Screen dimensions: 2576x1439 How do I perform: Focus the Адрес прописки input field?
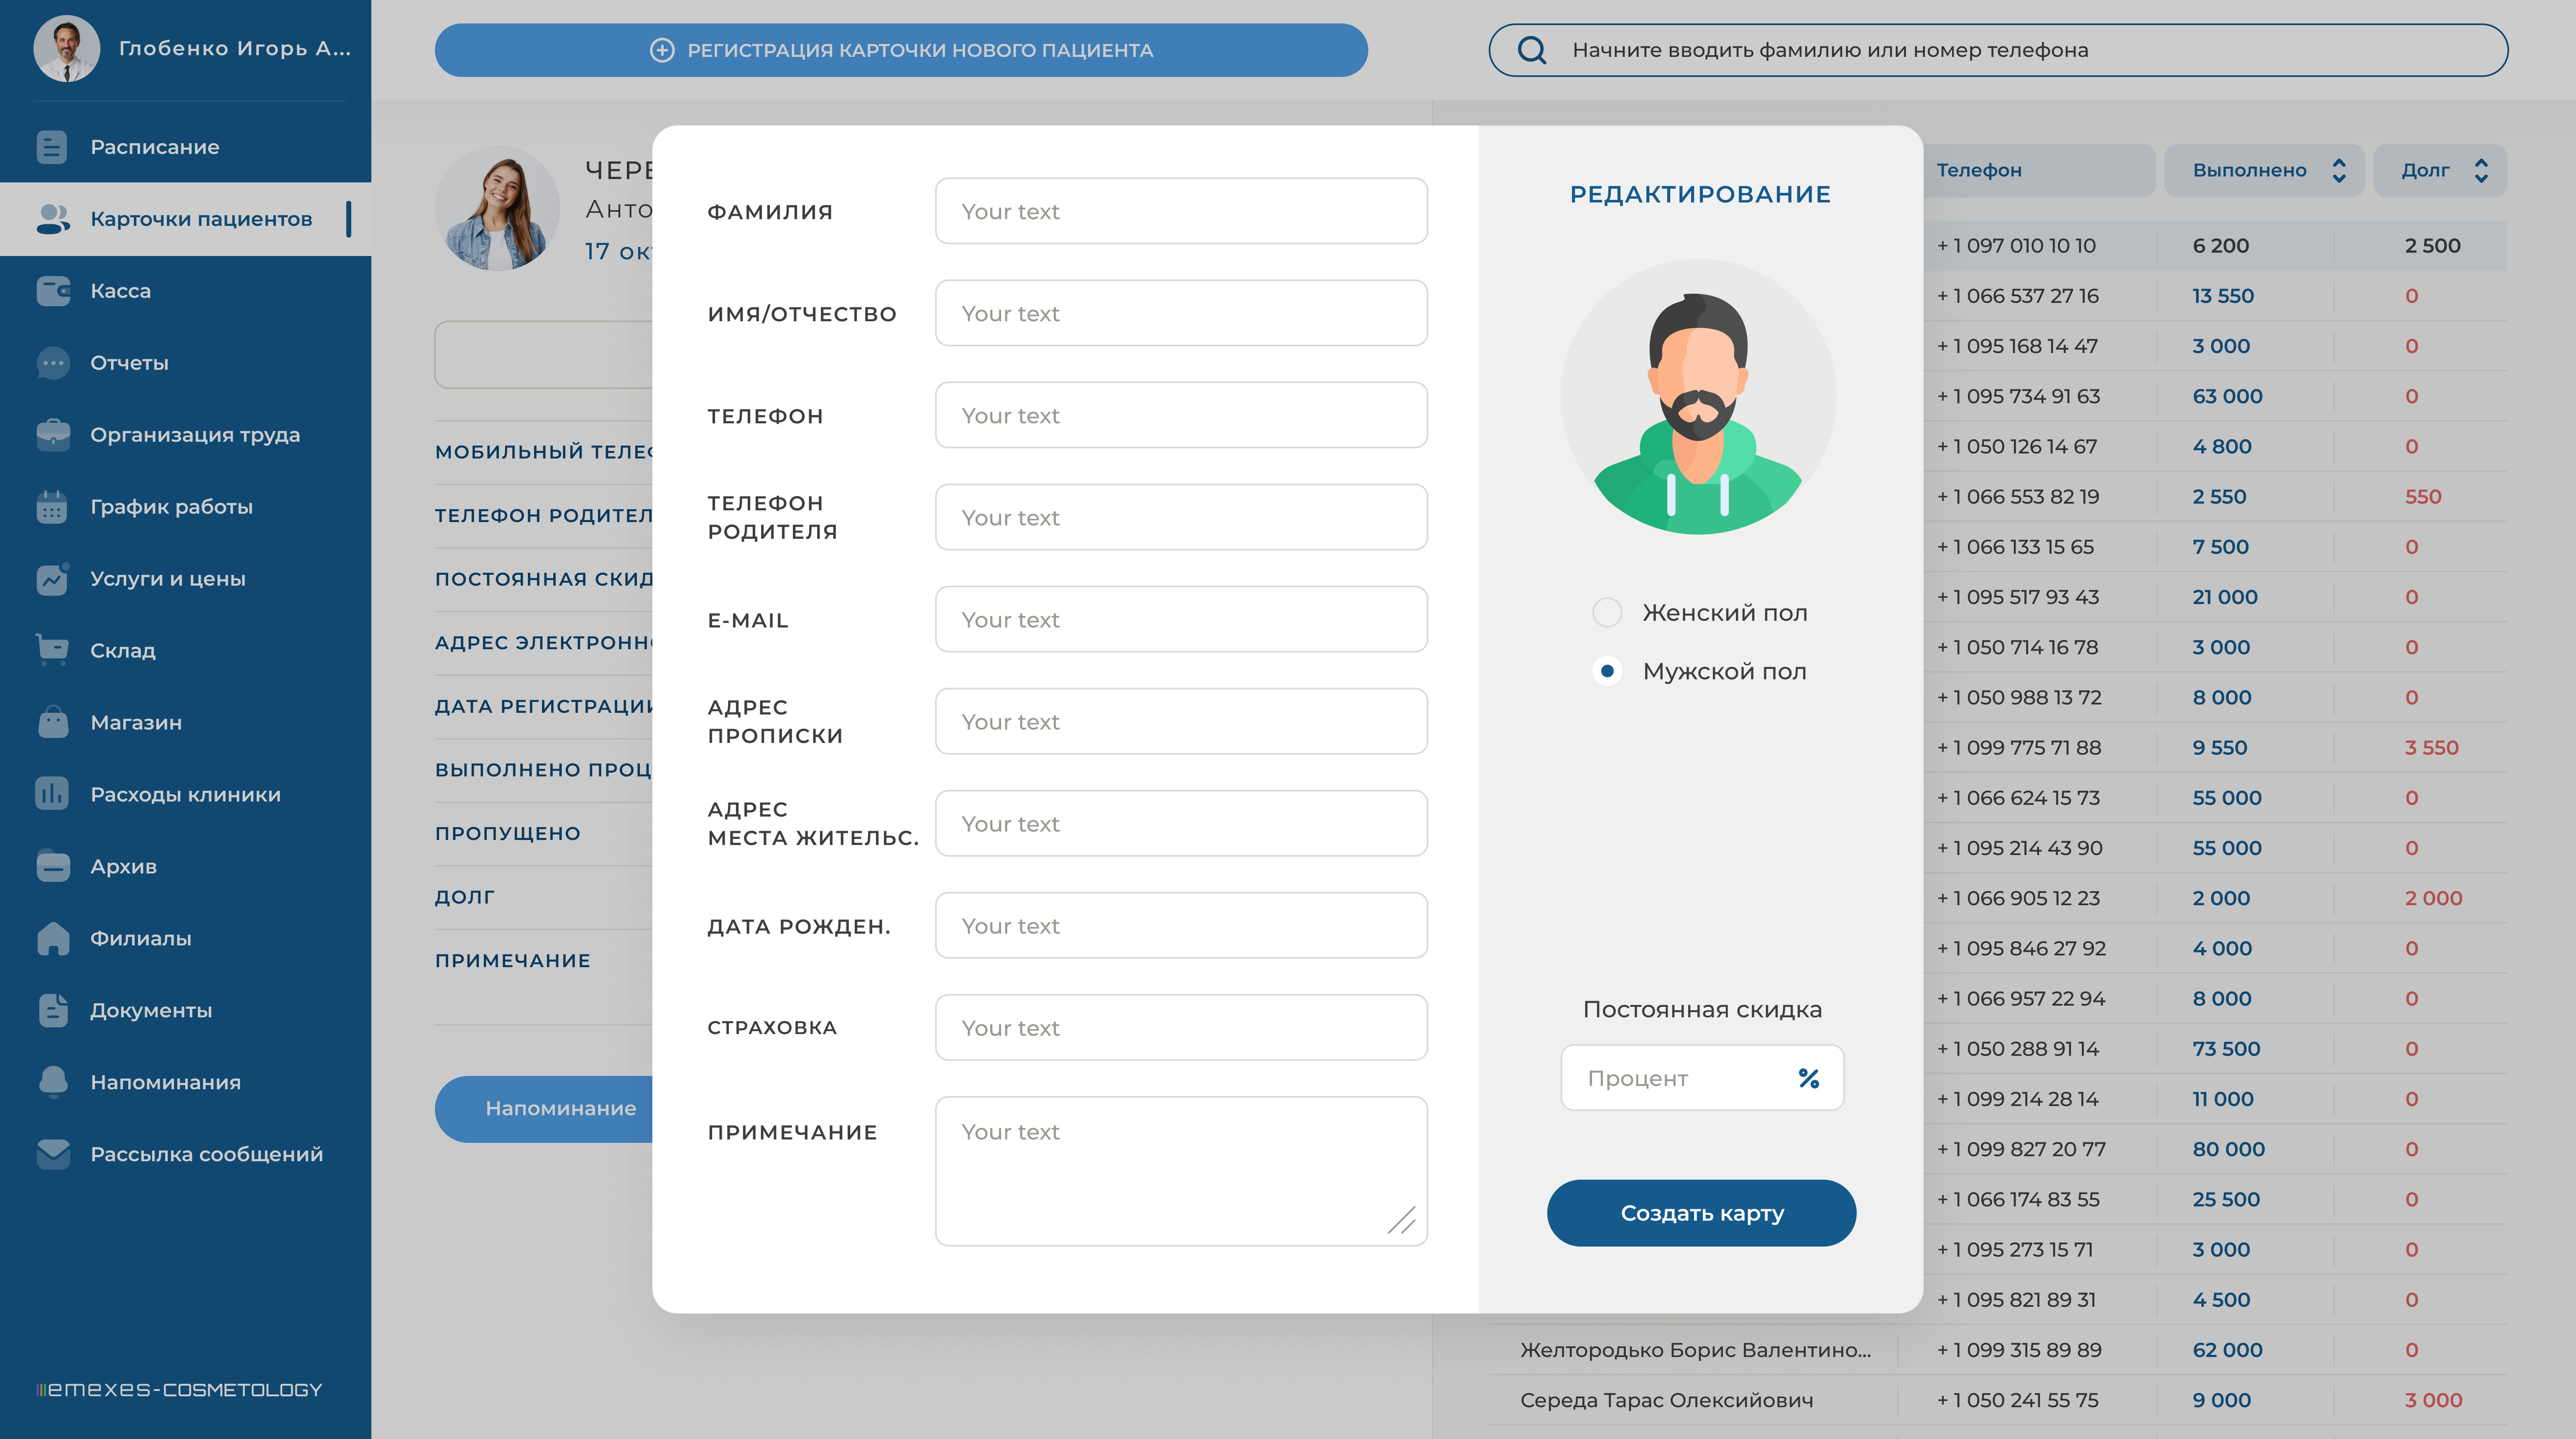[1181, 721]
